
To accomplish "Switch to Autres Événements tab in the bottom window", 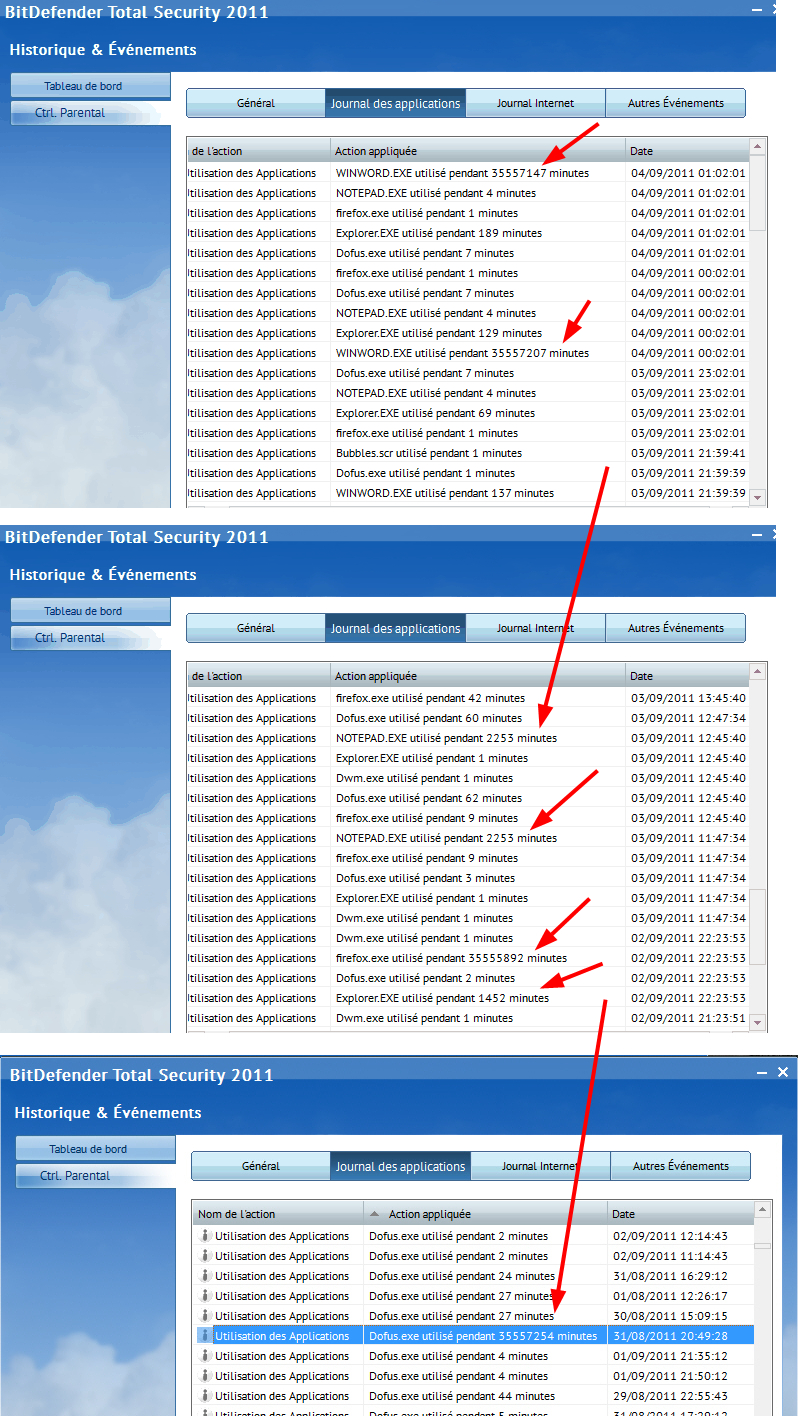I will click(x=681, y=1166).
